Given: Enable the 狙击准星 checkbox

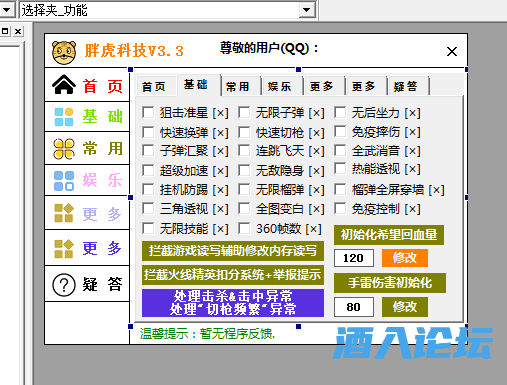Looking at the screenshot, I should [x=148, y=112].
